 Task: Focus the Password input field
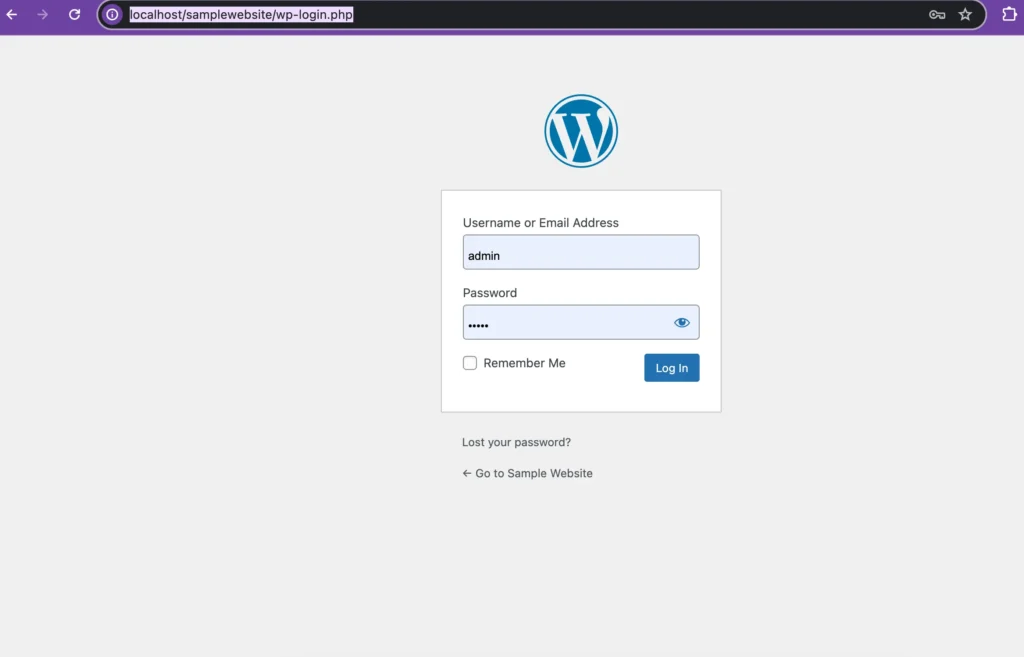(x=581, y=322)
